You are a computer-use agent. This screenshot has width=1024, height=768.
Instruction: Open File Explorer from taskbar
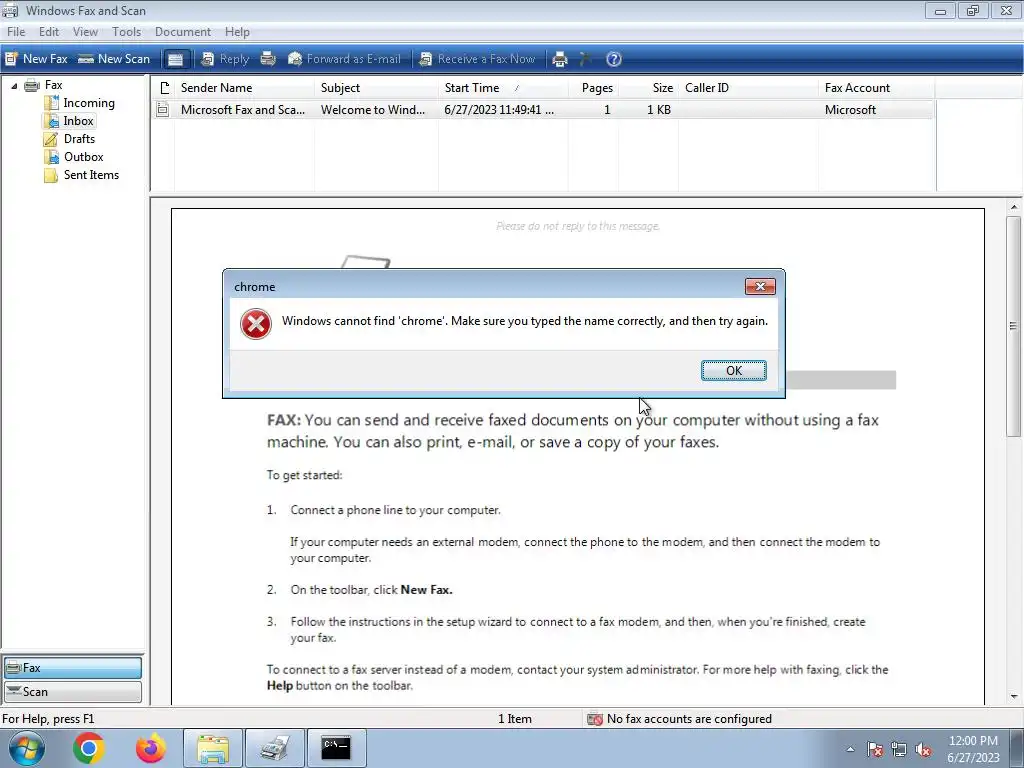pos(213,748)
